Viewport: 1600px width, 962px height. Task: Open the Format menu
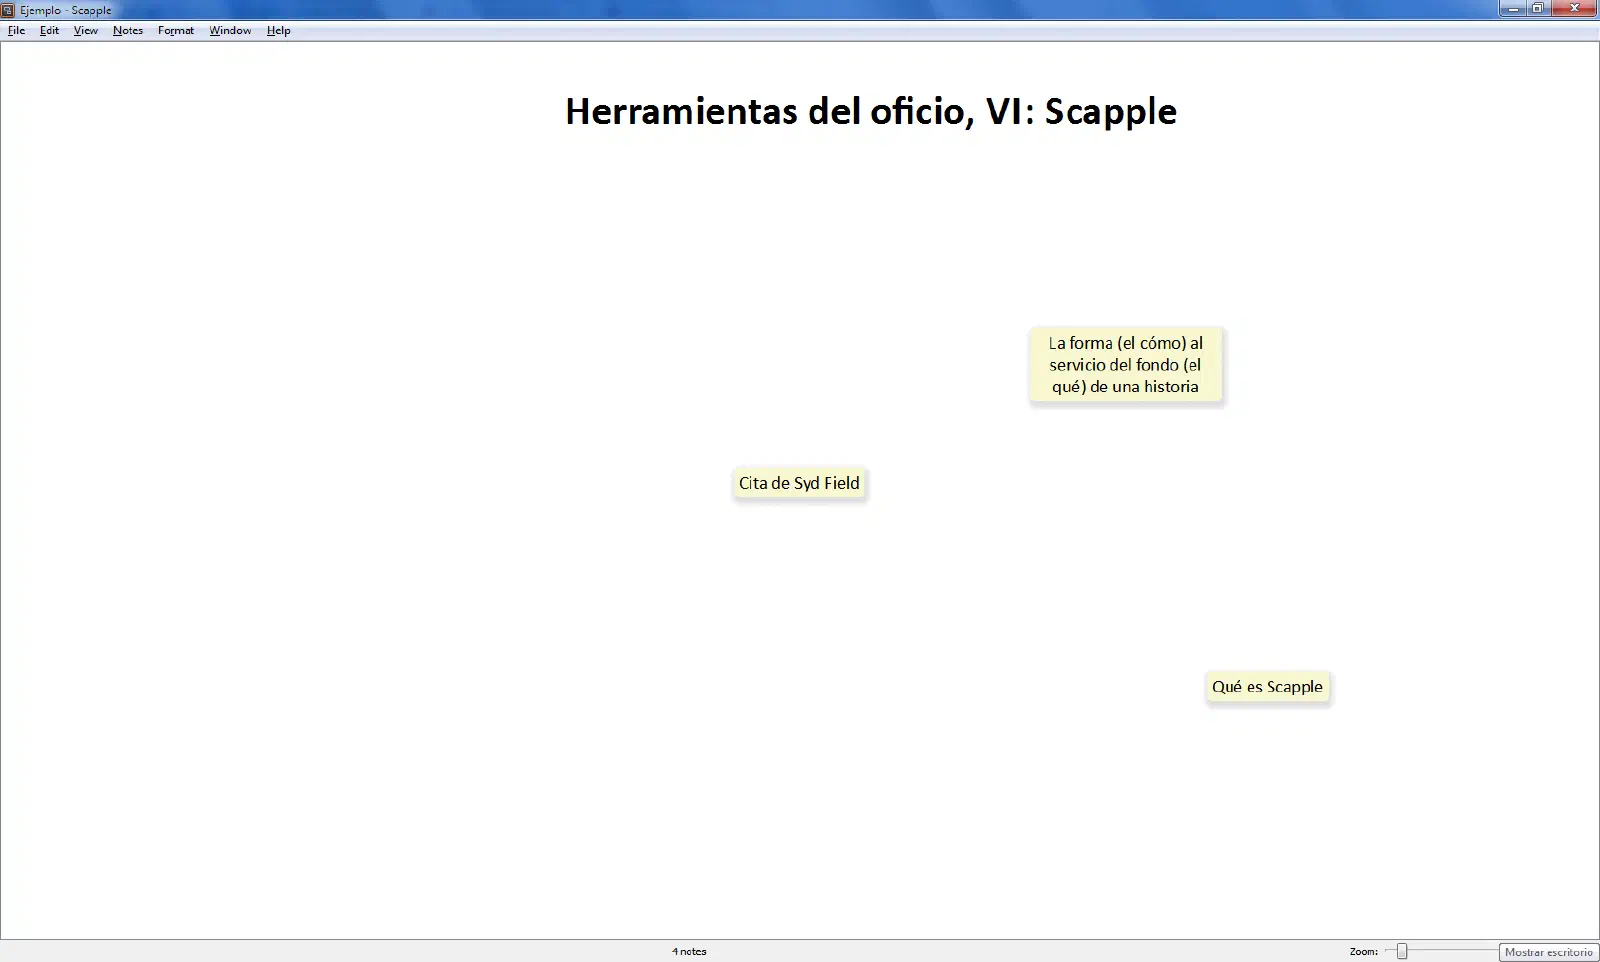click(176, 30)
